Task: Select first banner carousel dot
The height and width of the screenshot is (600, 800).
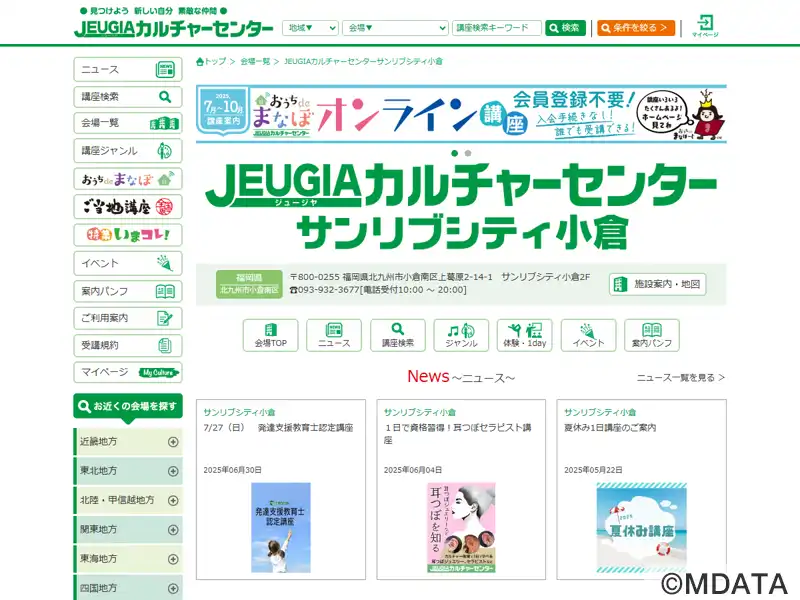Action: coord(455,153)
